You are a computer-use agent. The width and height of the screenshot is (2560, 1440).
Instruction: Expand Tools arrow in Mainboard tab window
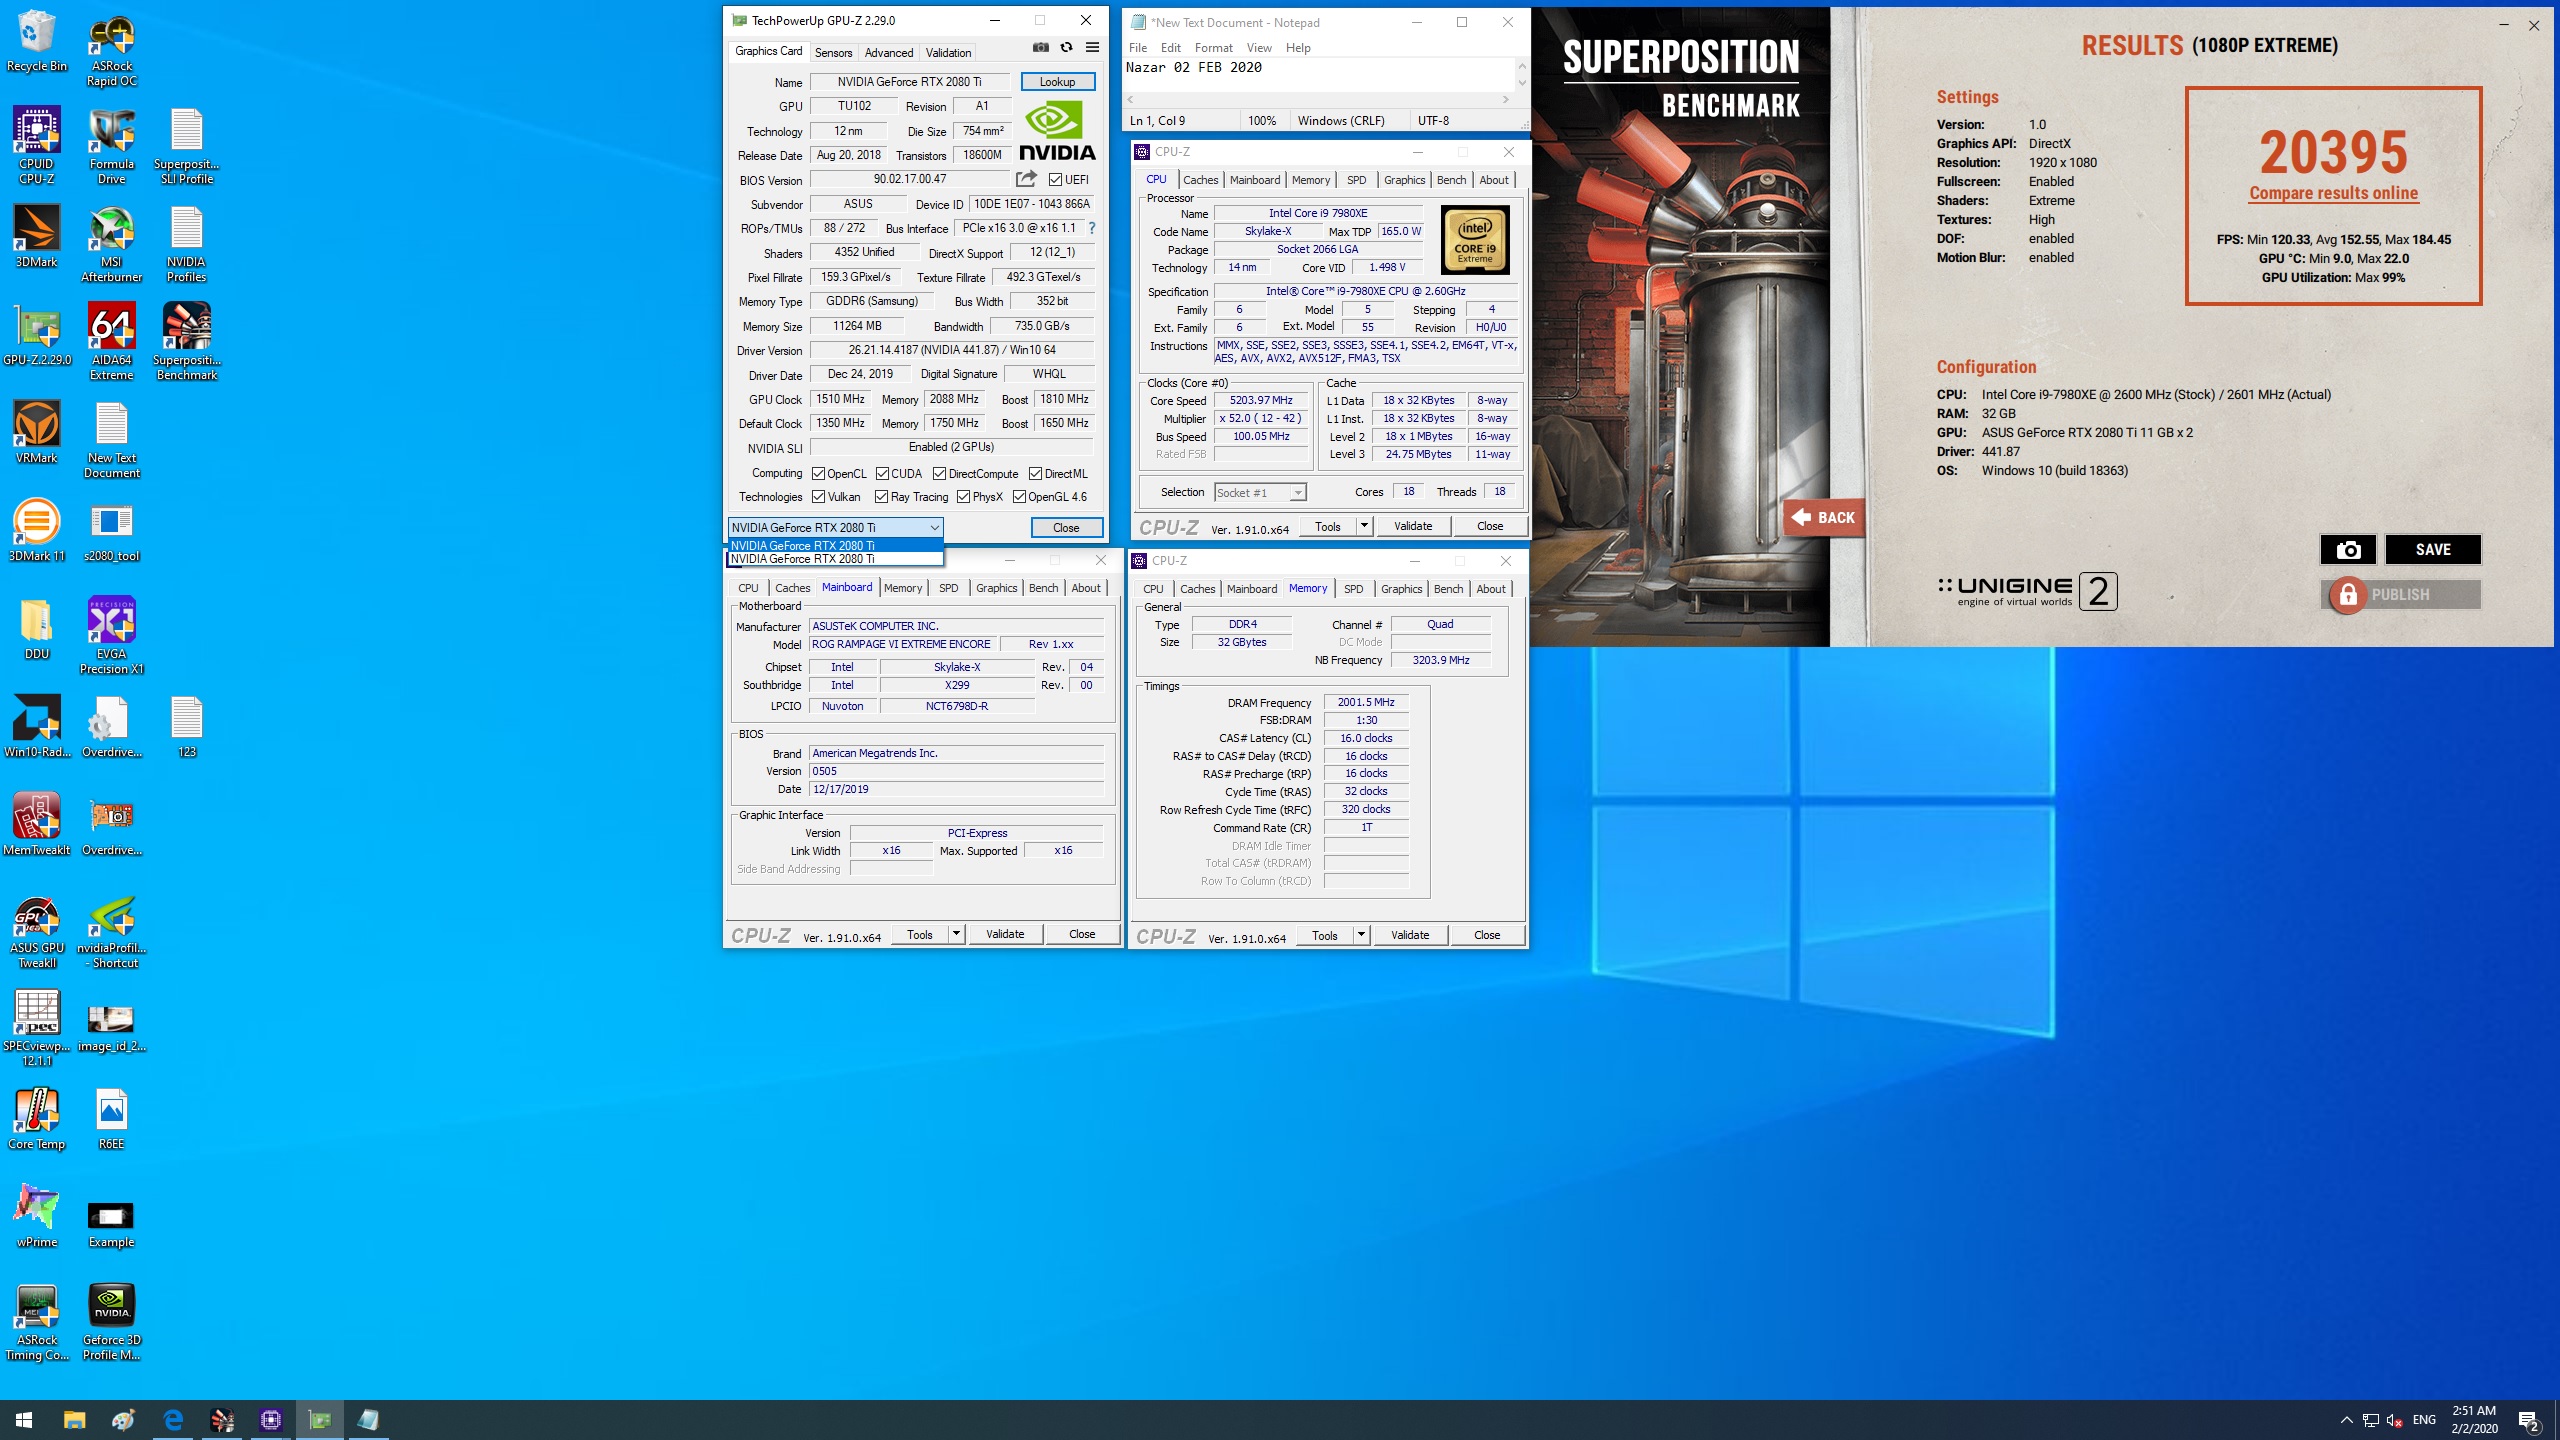pyautogui.click(x=956, y=934)
